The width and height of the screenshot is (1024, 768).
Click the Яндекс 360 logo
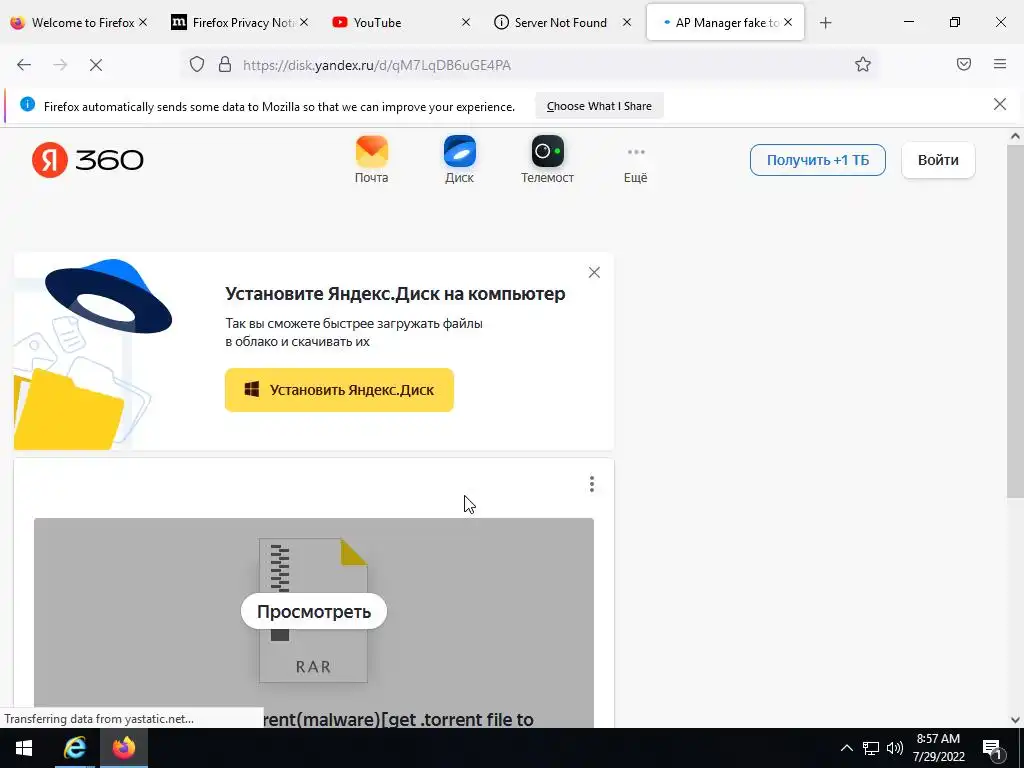pyautogui.click(x=88, y=160)
